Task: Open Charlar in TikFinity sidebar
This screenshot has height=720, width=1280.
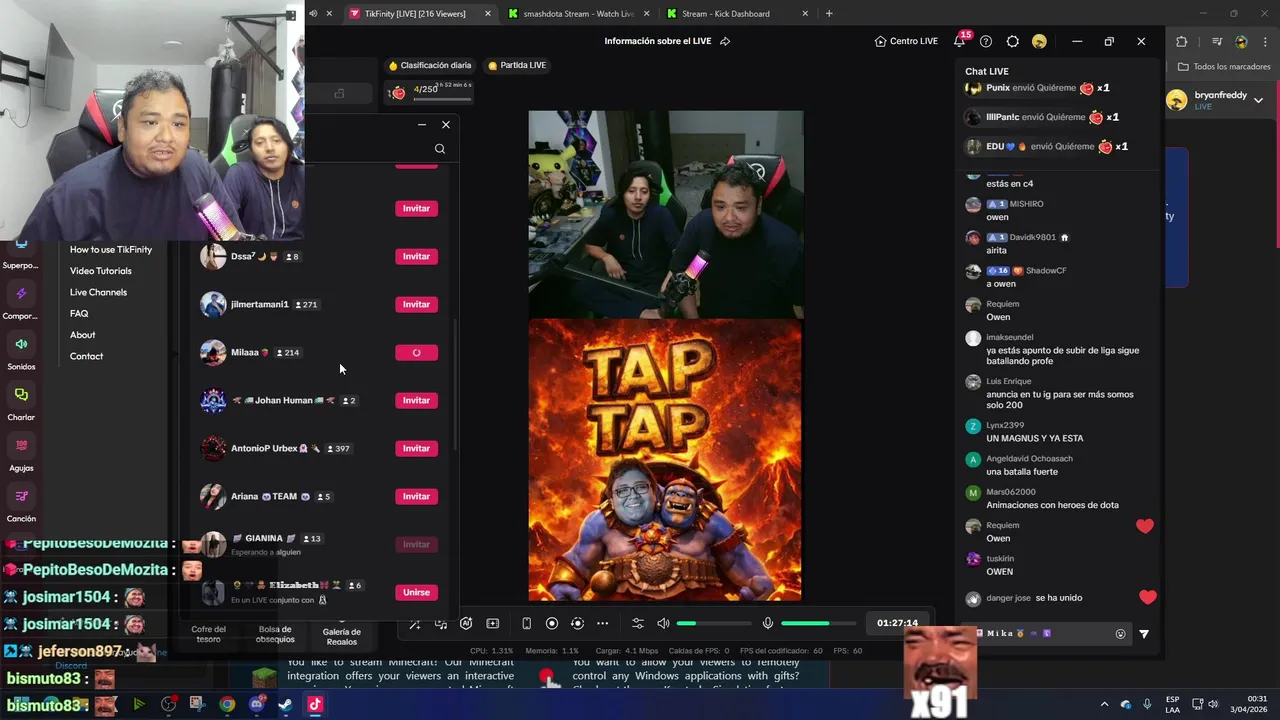Action: (21, 403)
